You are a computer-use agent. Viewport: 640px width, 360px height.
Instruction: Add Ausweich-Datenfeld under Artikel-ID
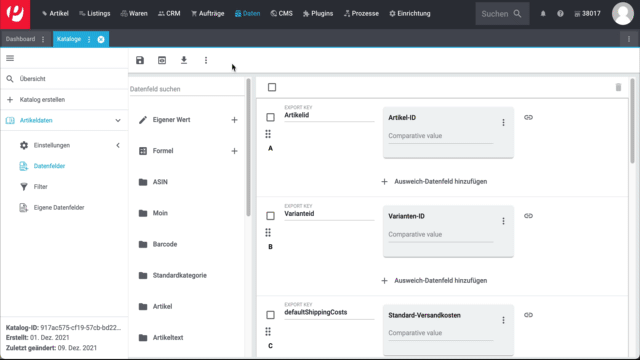point(434,182)
